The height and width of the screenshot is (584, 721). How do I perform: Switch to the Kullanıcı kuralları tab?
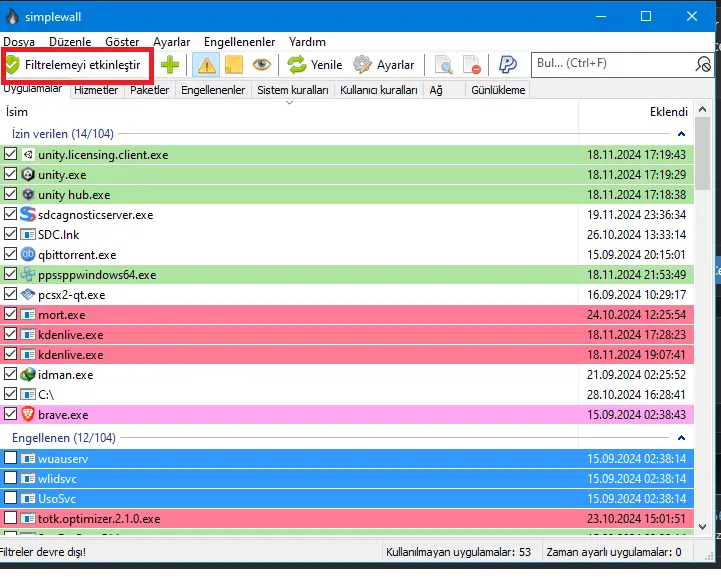point(378,90)
